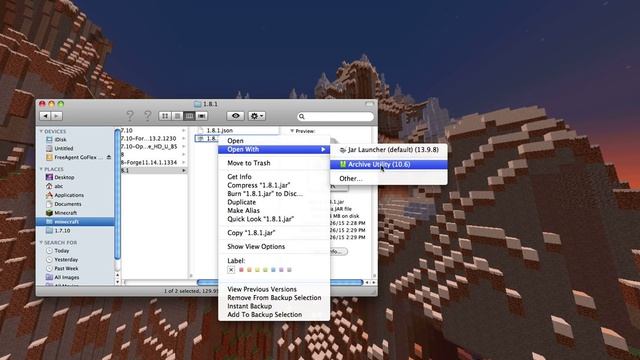
Task: Switch Finder to Cover Flow view
Action: pyautogui.click(x=202, y=116)
